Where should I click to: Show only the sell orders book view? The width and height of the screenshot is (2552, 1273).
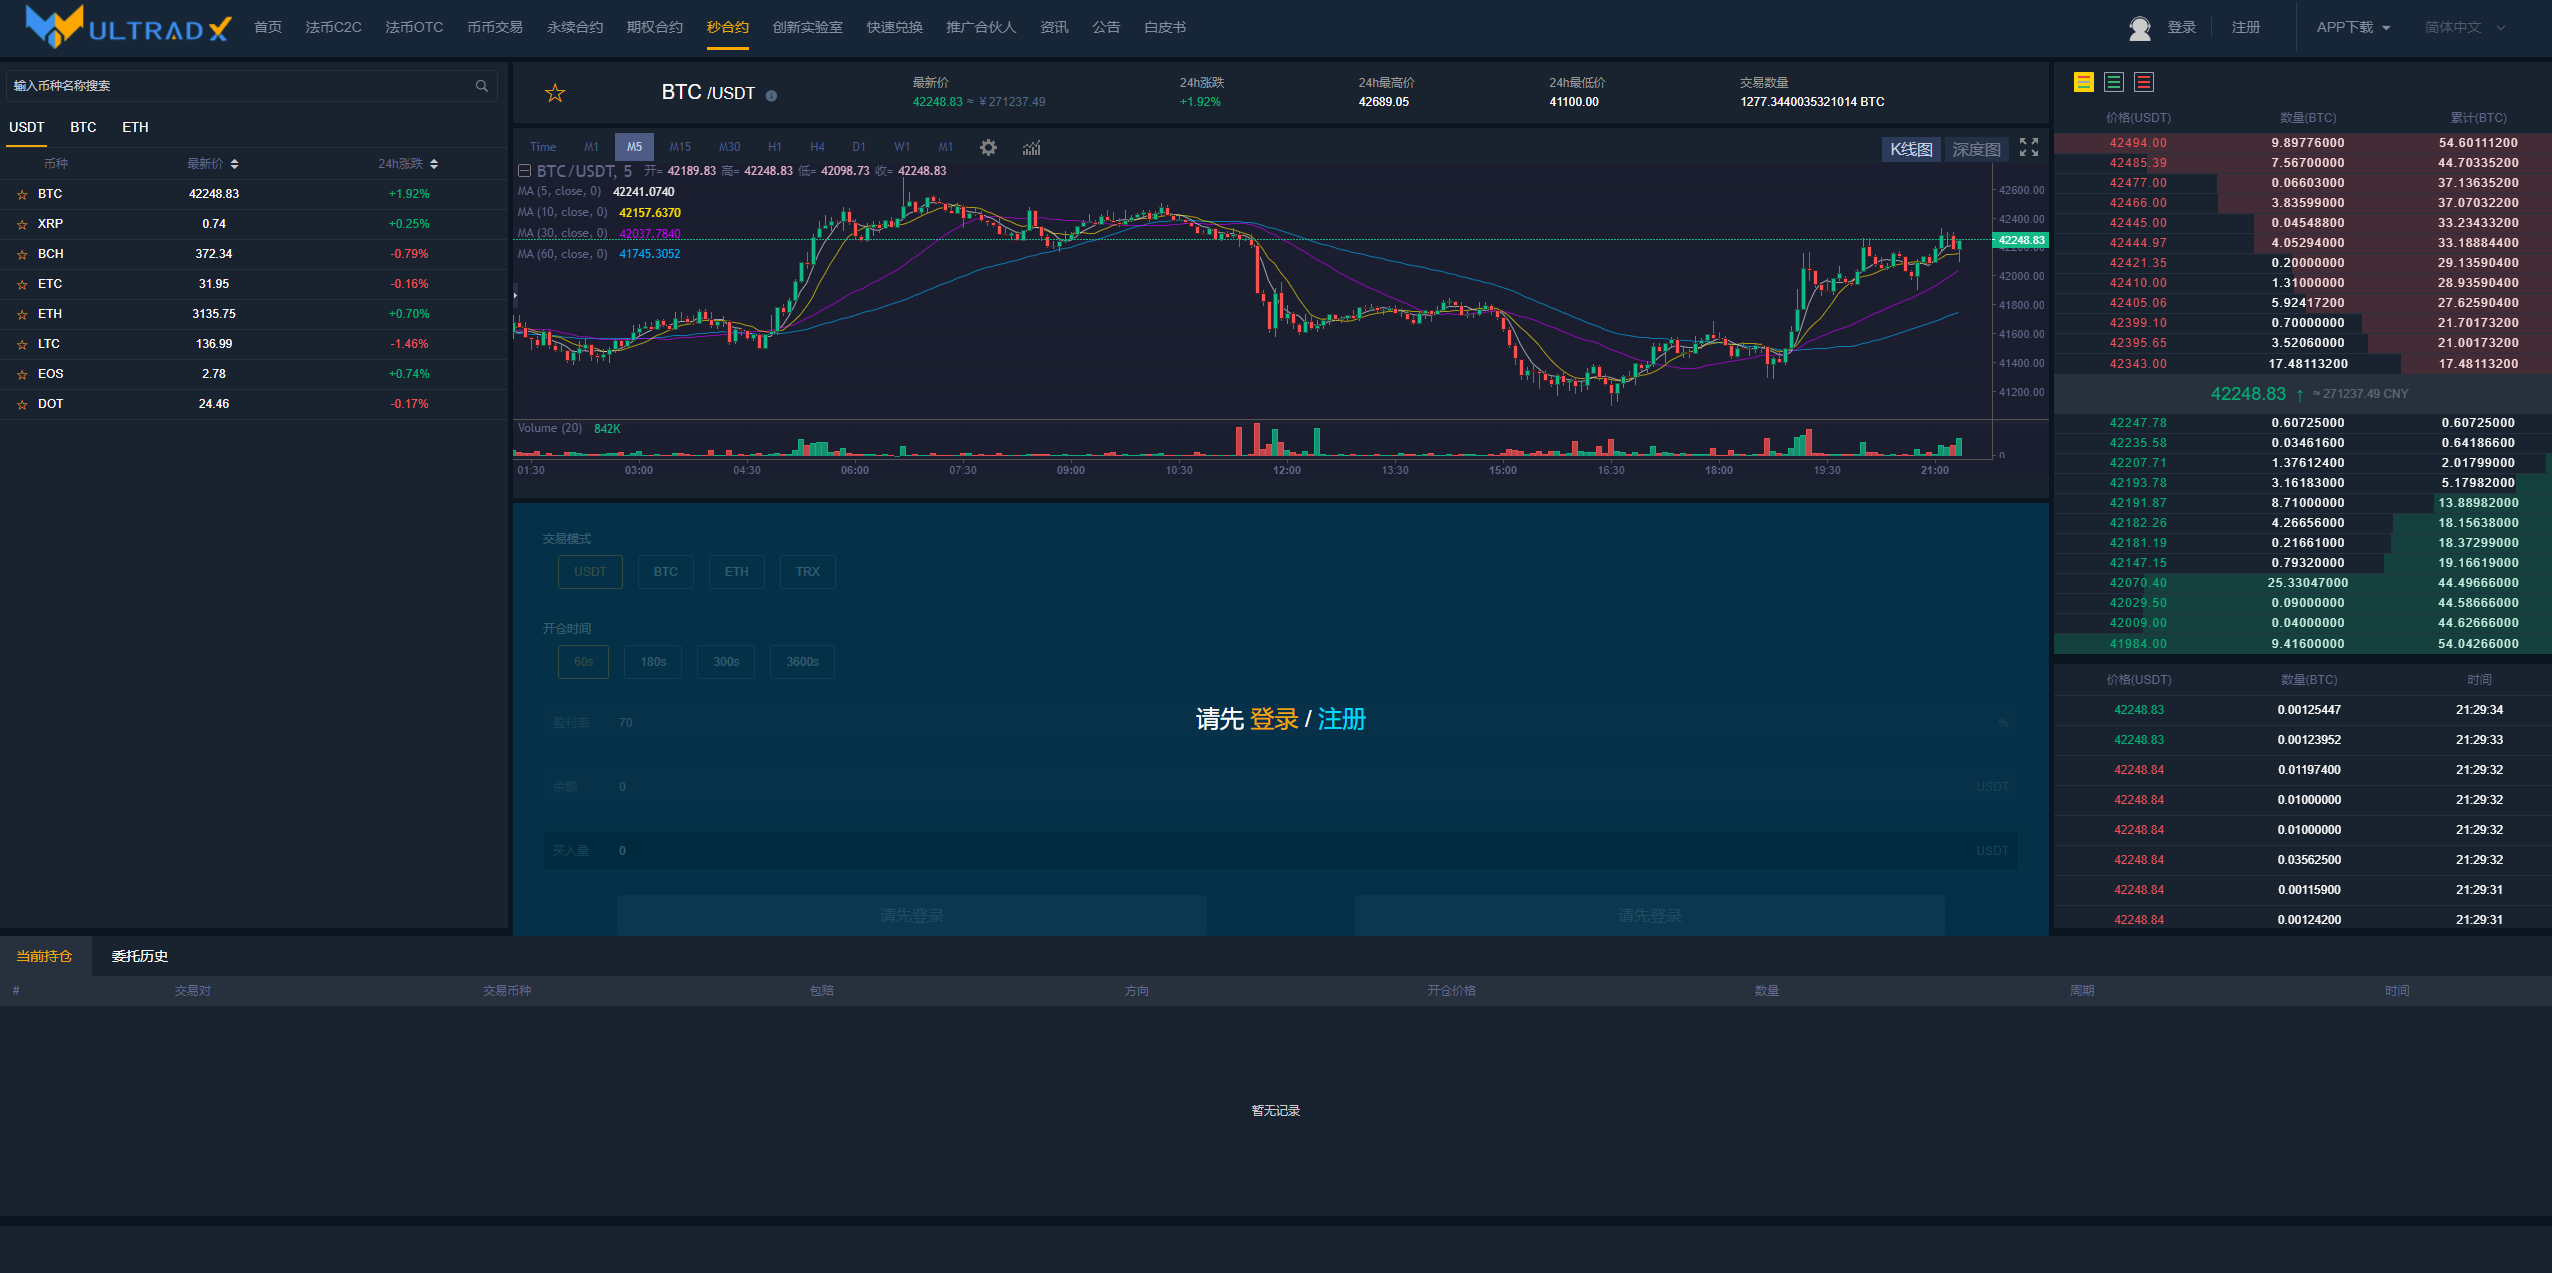[2143, 83]
